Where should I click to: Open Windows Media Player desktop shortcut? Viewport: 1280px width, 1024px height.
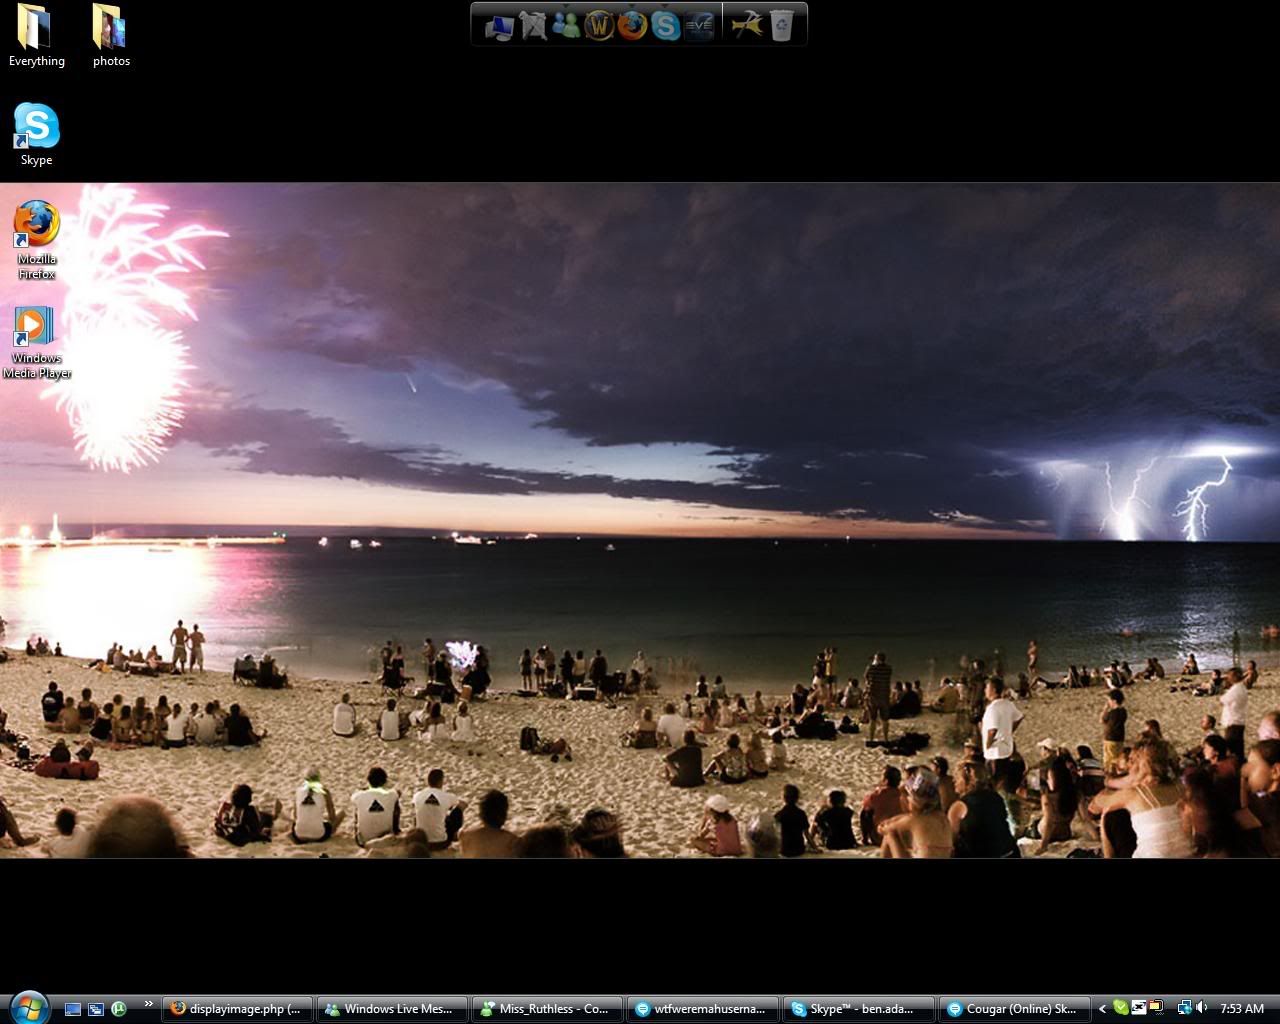point(36,342)
